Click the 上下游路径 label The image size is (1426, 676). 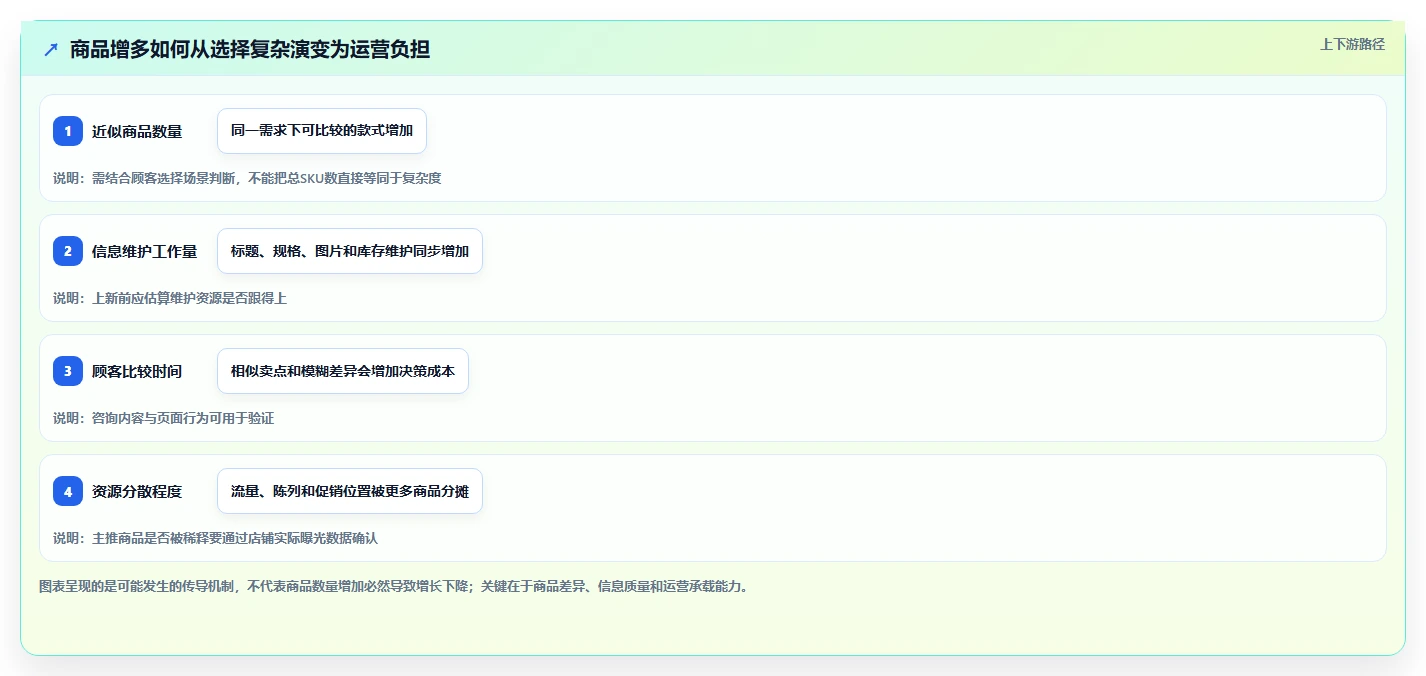[1352, 44]
